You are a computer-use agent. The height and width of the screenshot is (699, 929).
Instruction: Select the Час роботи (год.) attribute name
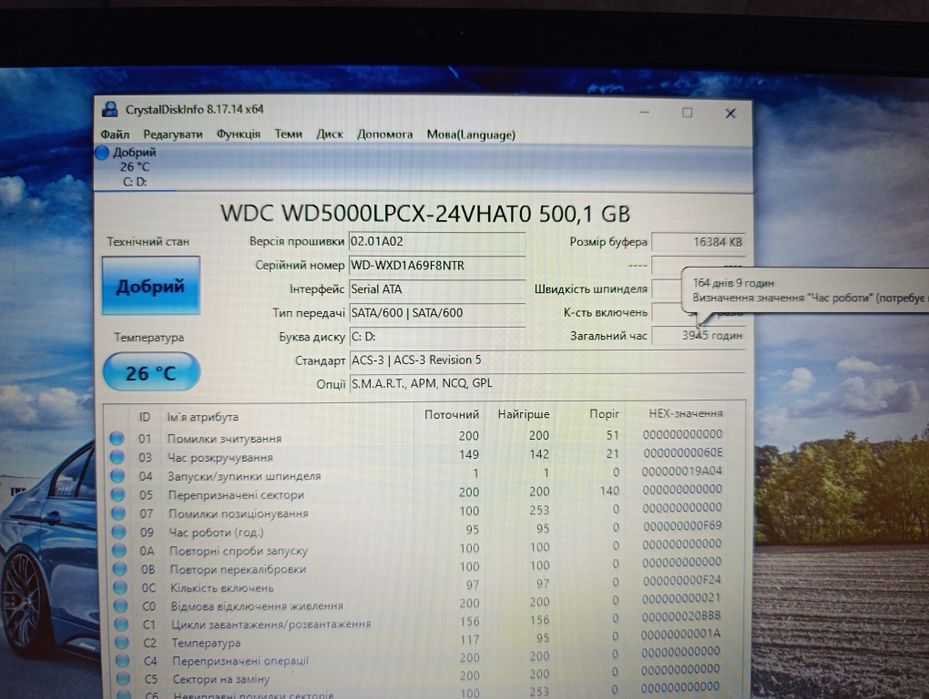tap(216, 532)
